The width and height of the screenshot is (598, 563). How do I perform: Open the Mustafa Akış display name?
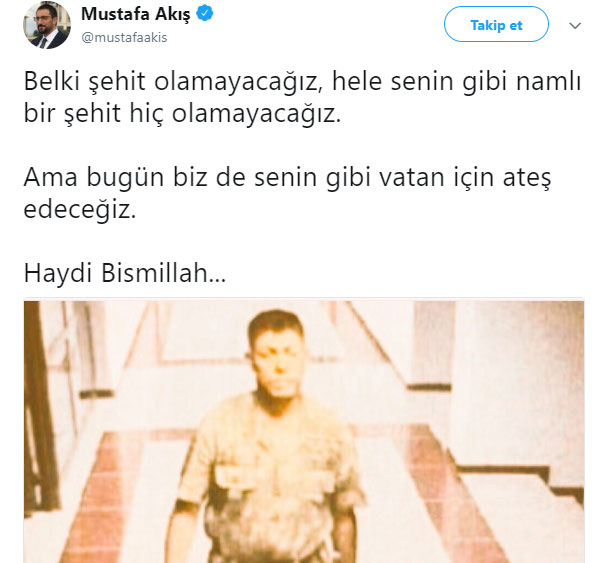coord(135,14)
